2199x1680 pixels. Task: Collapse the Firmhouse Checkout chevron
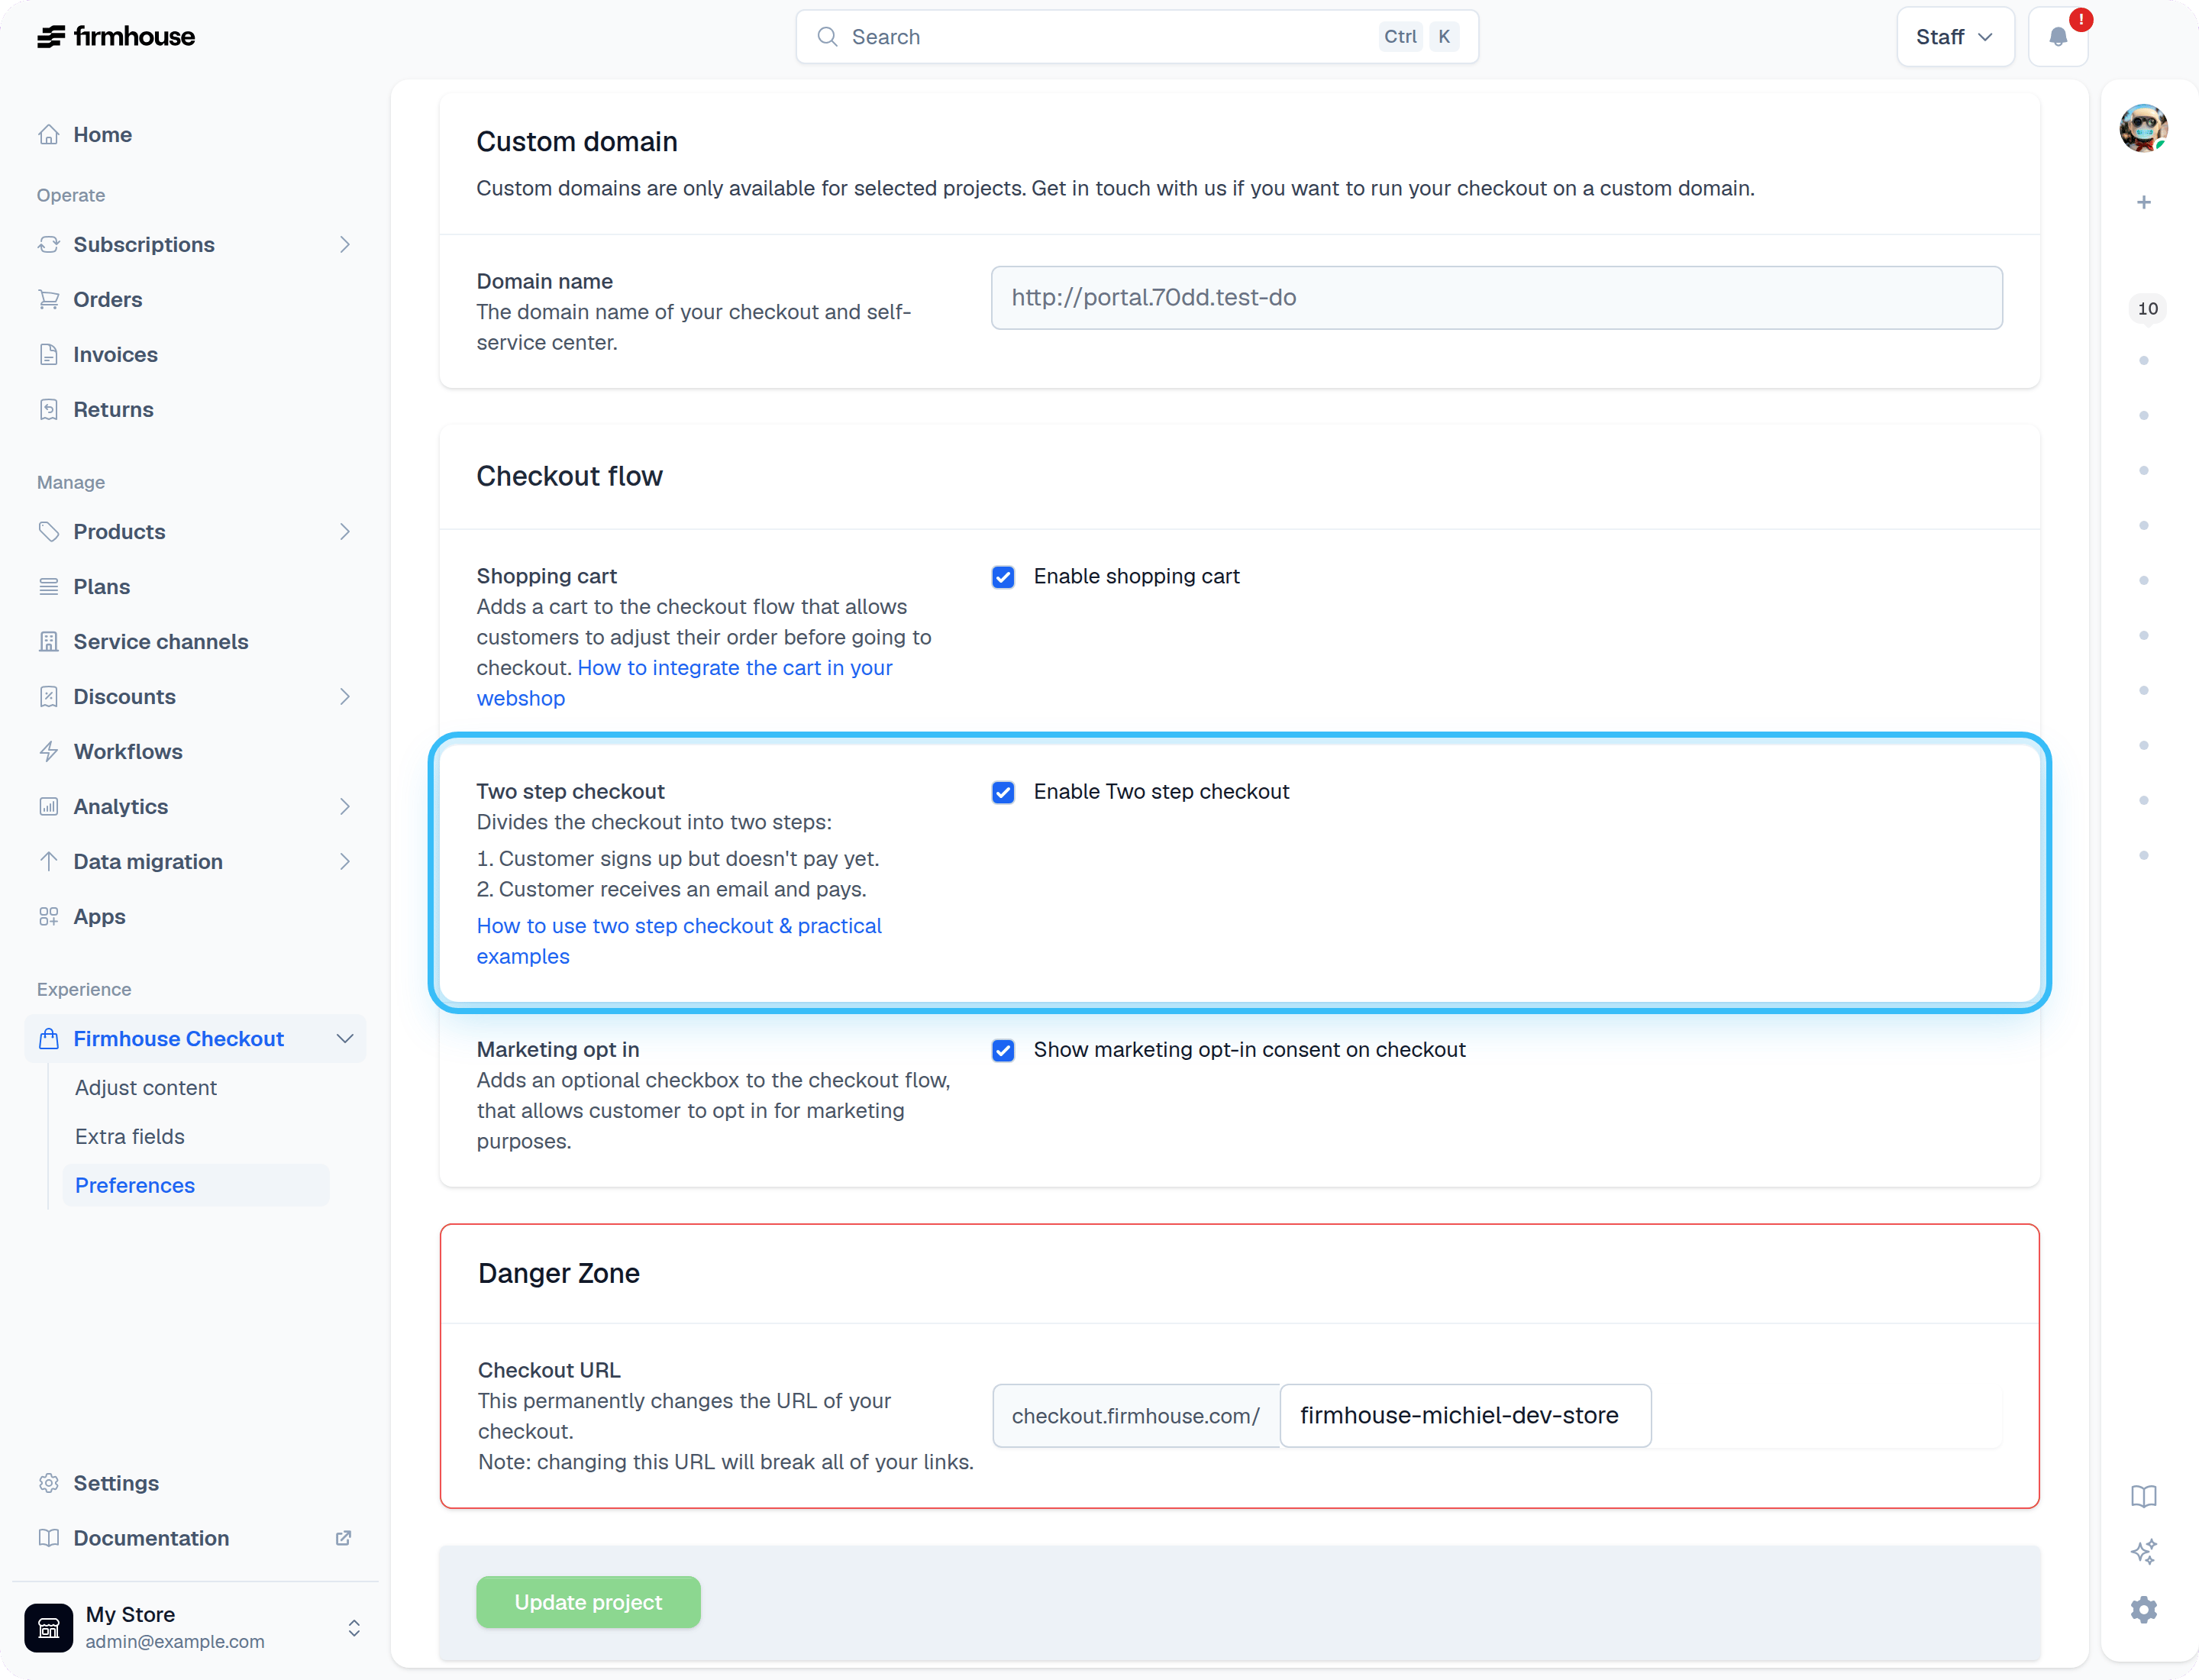[x=345, y=1039]
